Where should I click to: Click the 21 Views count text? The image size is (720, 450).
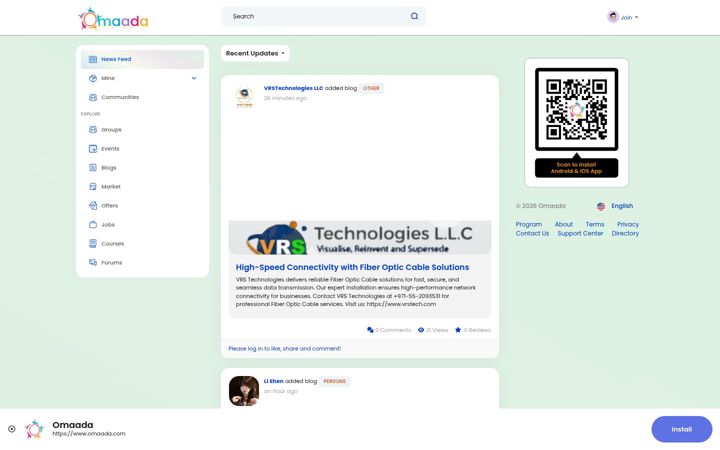(437, 330)
